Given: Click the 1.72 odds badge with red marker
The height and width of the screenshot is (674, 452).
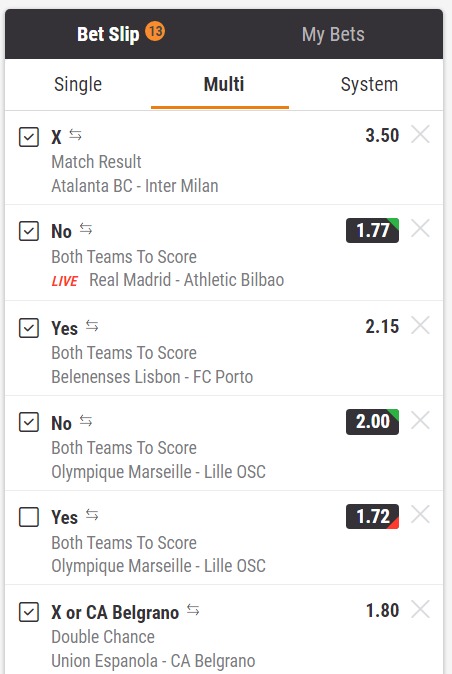Looking at the screenshot, I should tap(373, 516).
